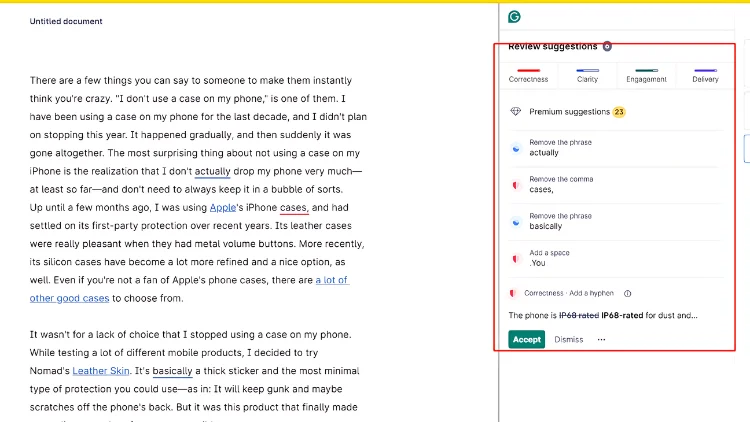The width and height of the screenshot is (750, 422).
Task: Click the red shield icon next to Correctness · Add a hyphen
Action: pyautogui.click(x=513, y=293)
